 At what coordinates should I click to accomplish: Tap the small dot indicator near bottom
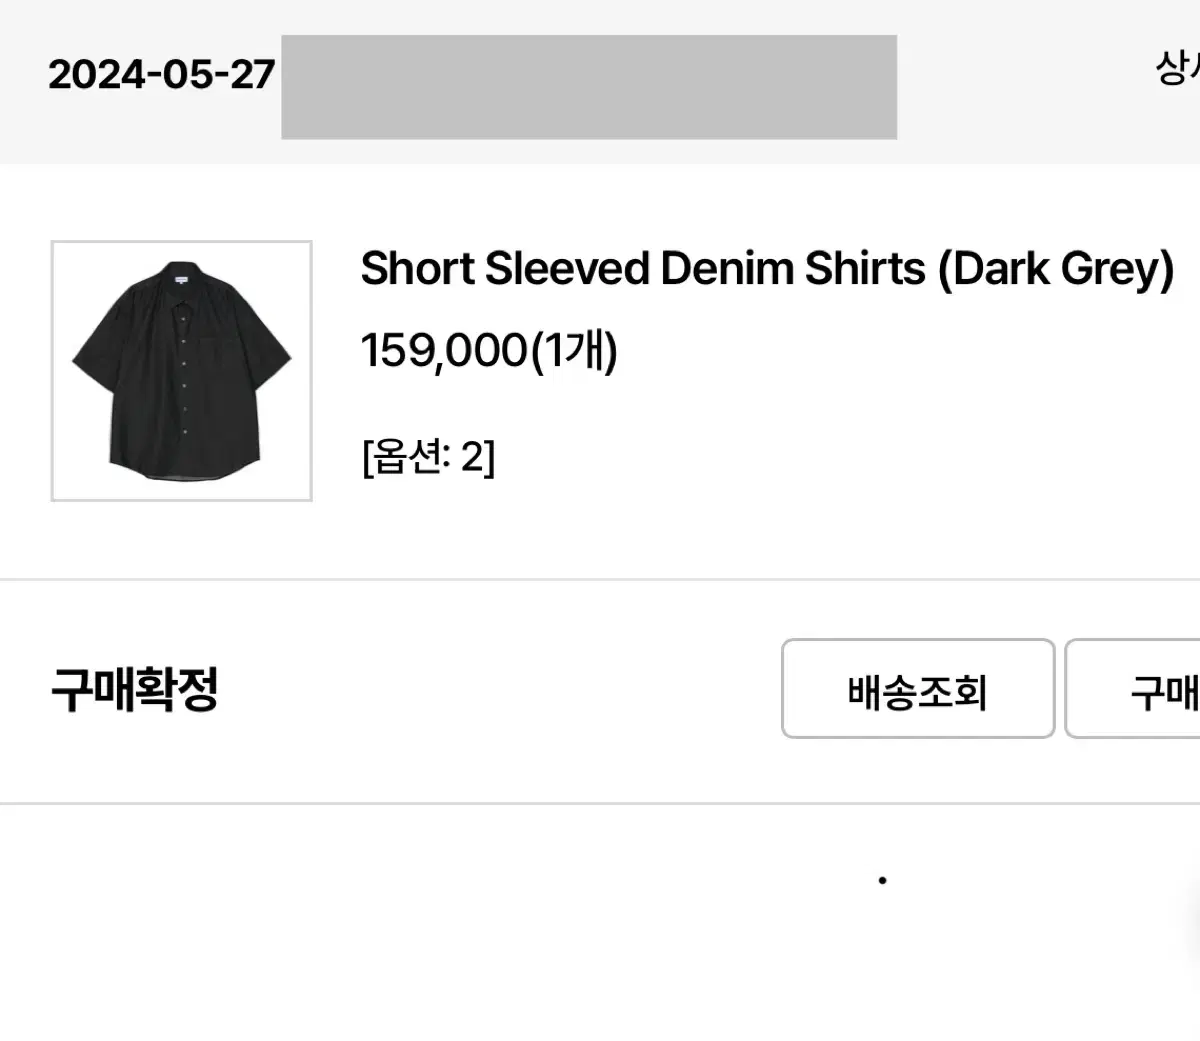[881, 880]
